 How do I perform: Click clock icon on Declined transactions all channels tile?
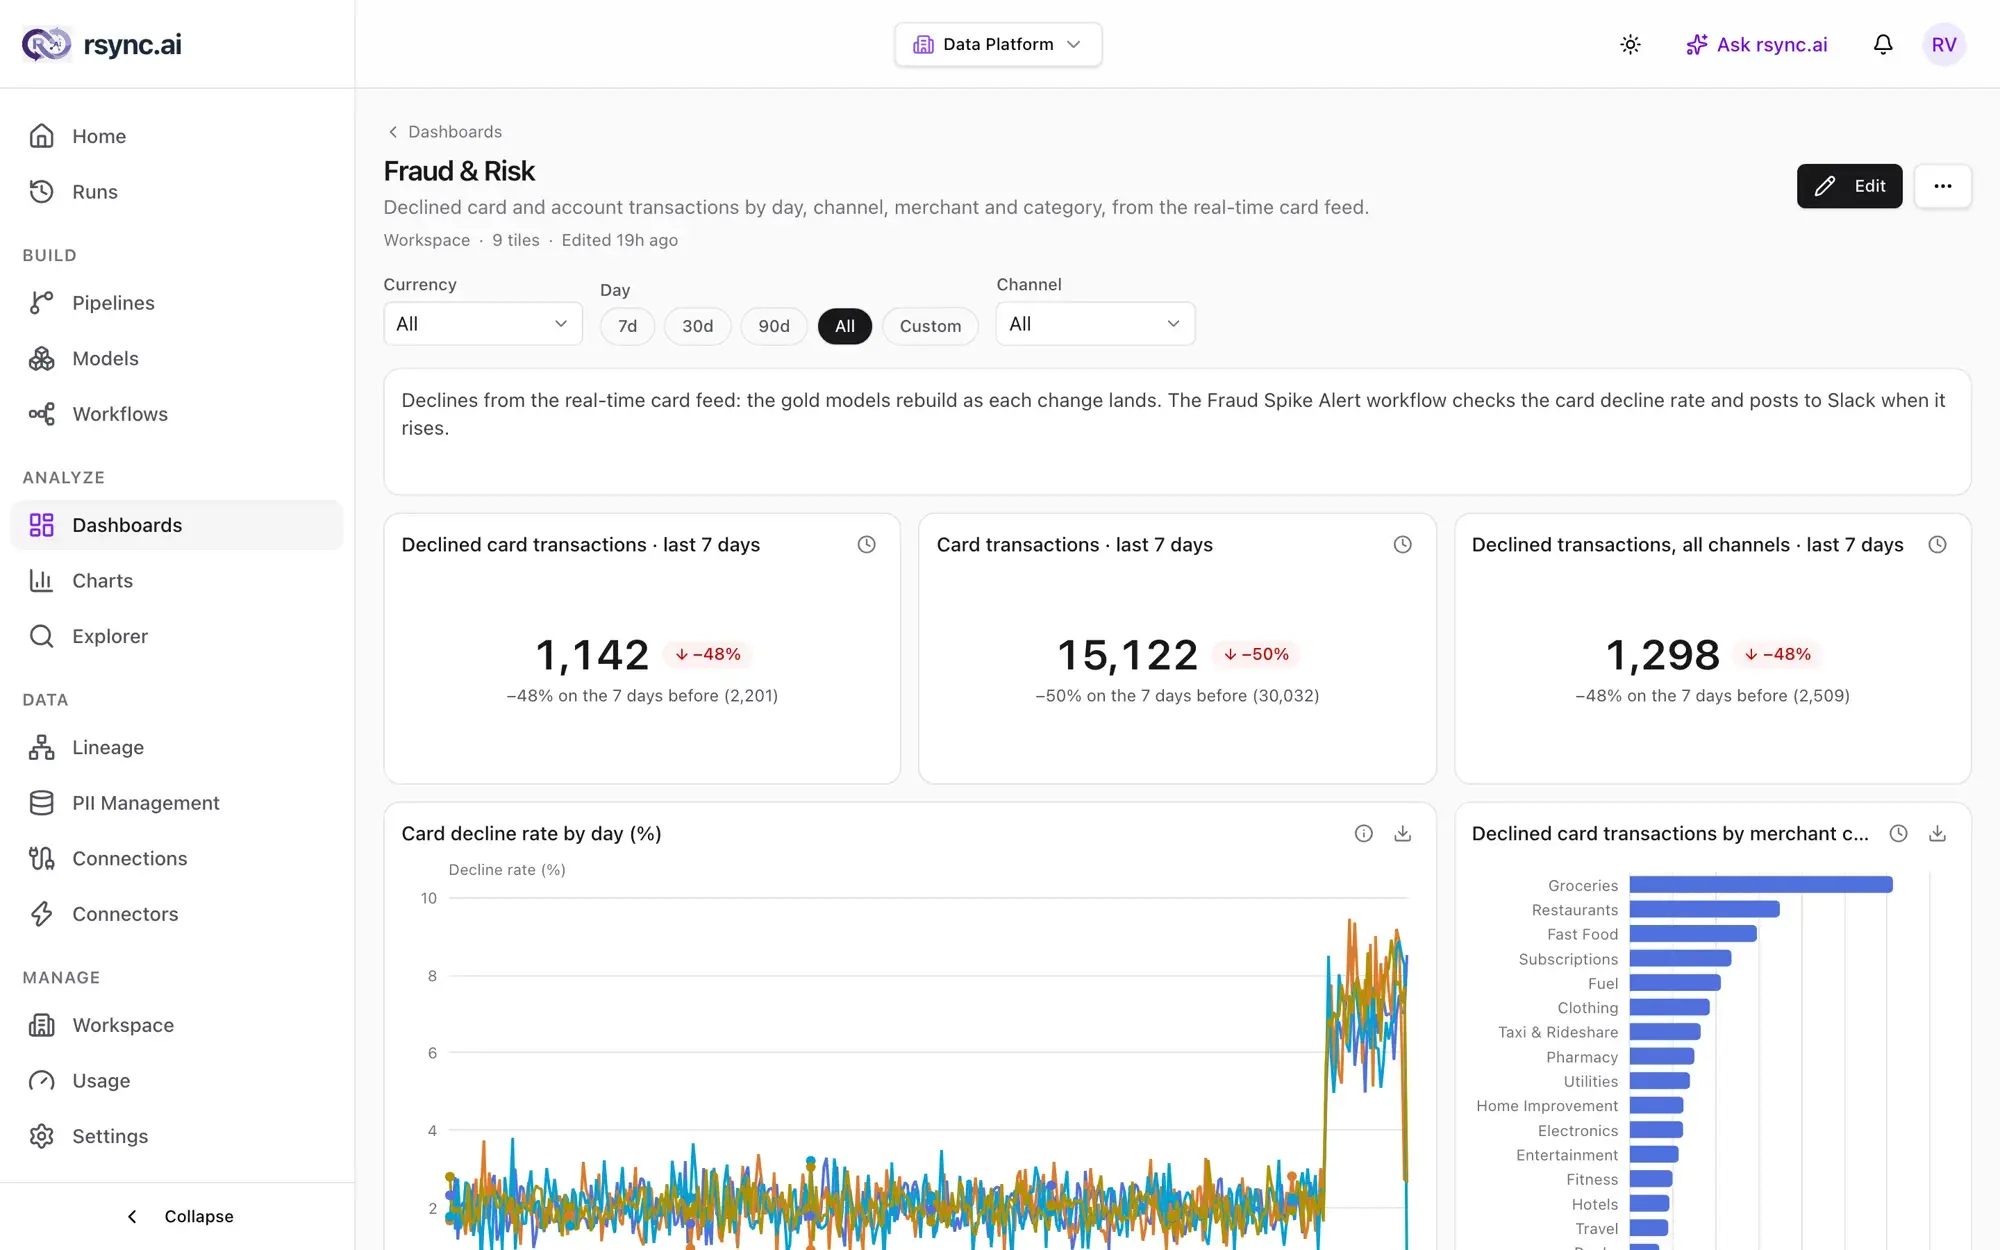[x=1937, y=545]
